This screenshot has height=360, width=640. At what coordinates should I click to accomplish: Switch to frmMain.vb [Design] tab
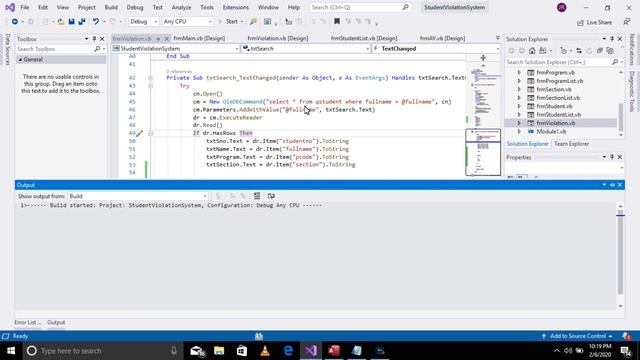(x=199, y=38)
